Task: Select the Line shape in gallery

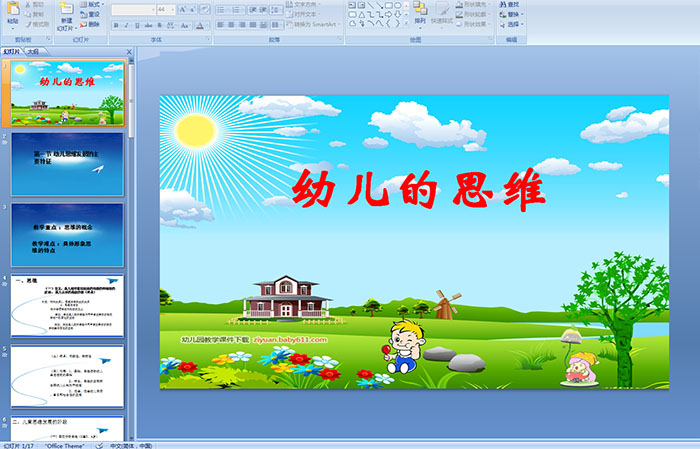Action: tap(370, 5)
